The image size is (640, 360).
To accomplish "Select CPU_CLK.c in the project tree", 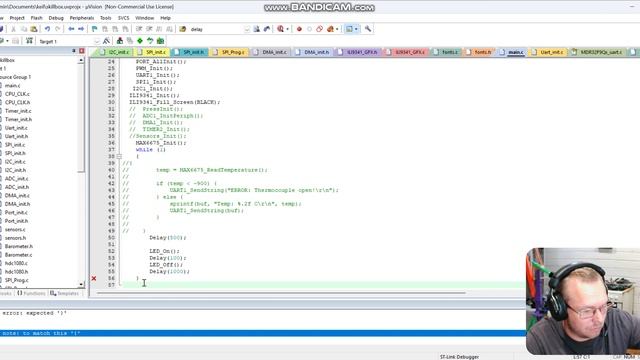I will coord(17,94).
